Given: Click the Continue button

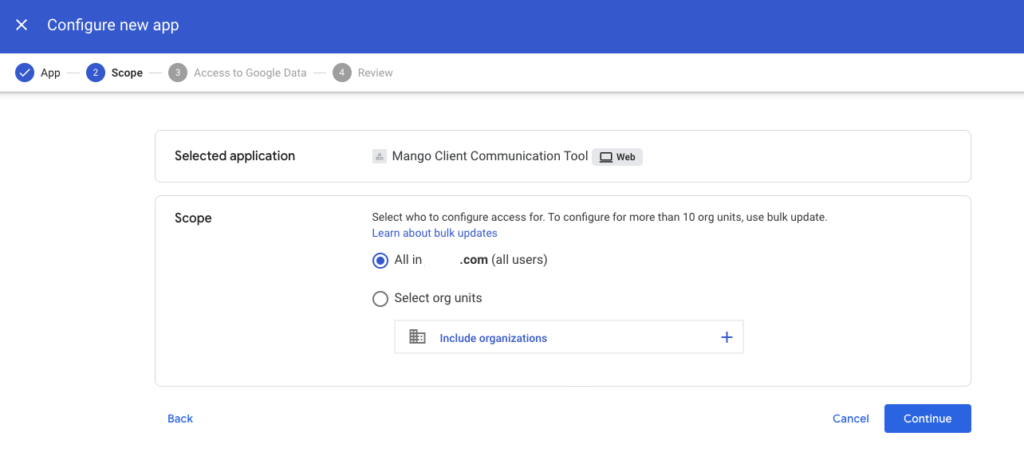Looking at the screenshot, I should [x=927, y=419].
